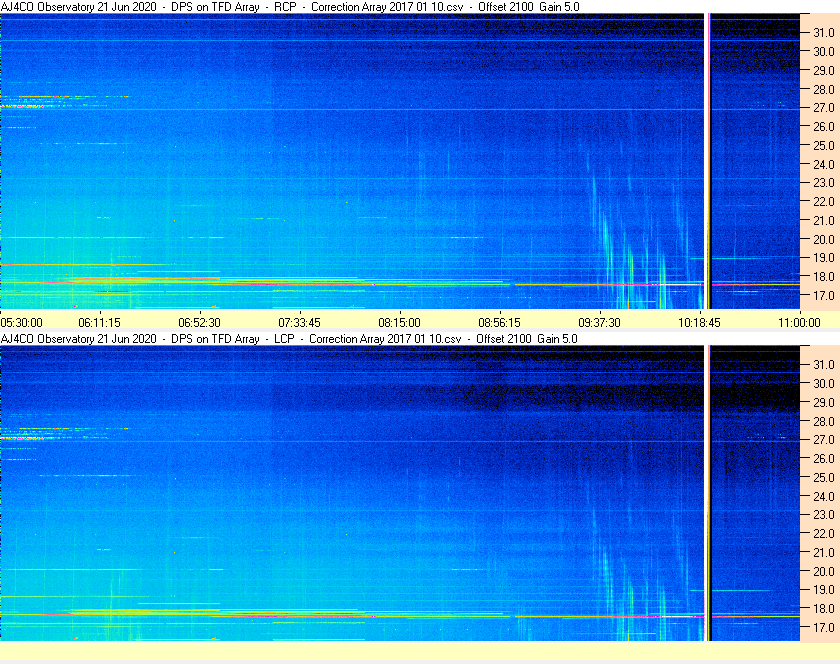Click the 19.0 frequency label on LCP axis
The height and width of the screenshot is (664, 840).
824,590
